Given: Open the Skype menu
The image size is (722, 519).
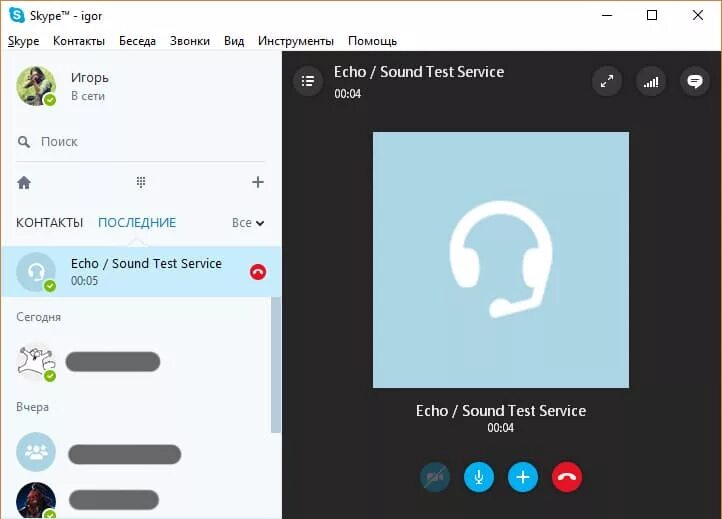Looking at the screenshot, I should (x=23, y=41).
